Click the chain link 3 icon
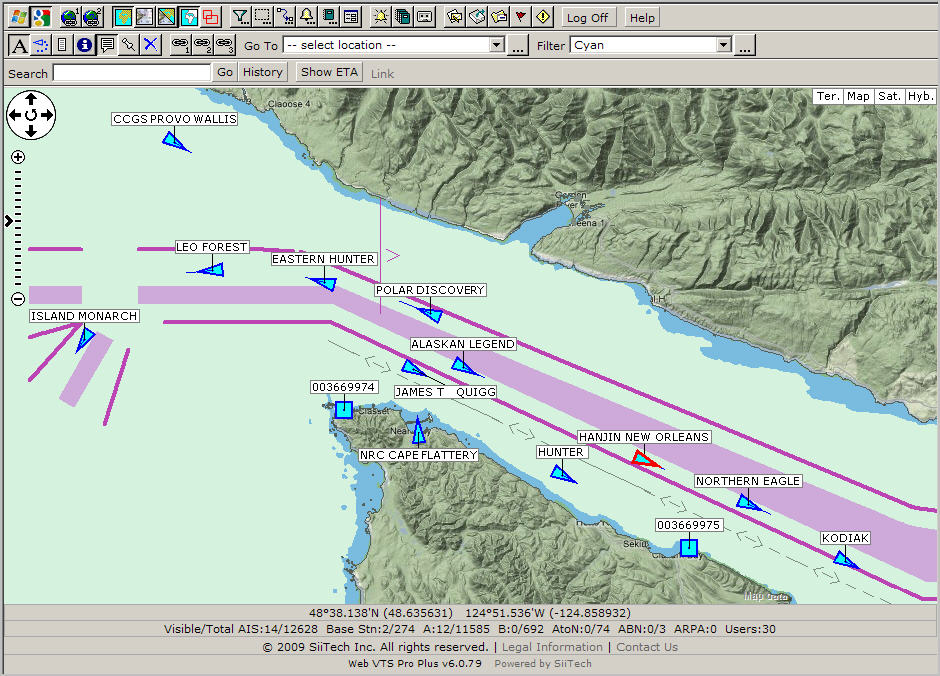 point(225,45)
